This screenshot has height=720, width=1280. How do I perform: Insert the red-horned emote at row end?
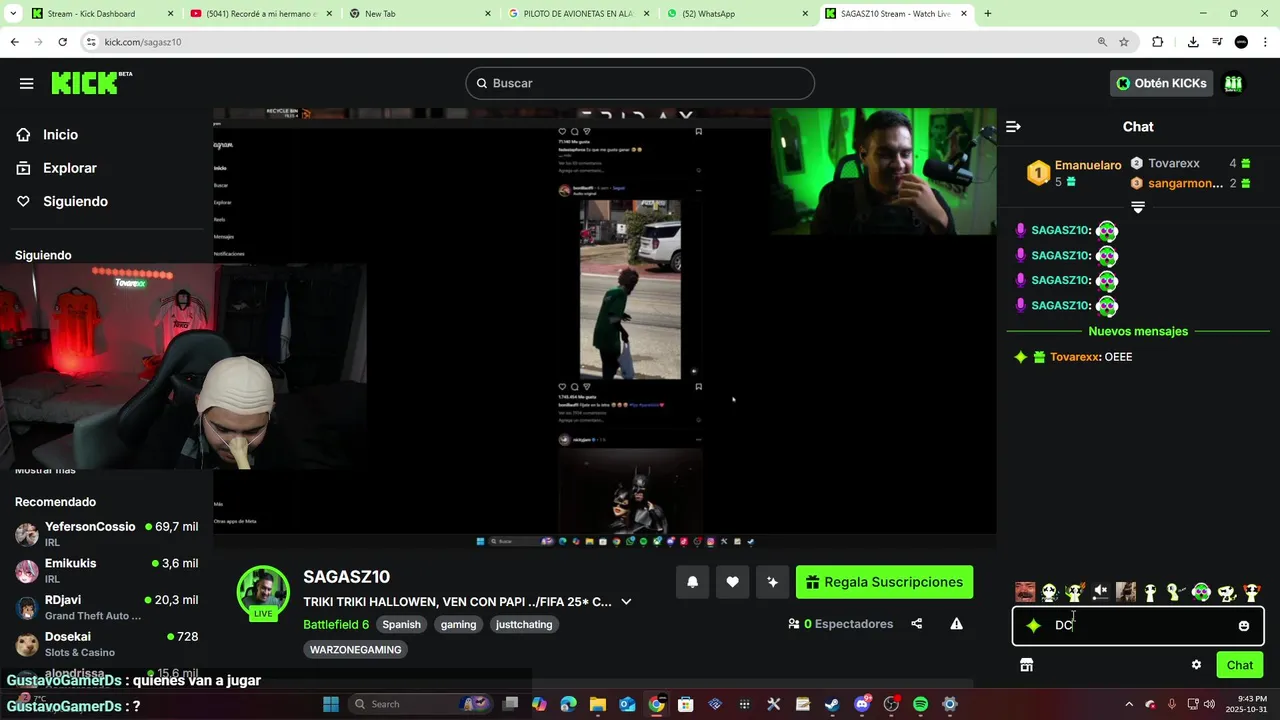[1251, 592]
